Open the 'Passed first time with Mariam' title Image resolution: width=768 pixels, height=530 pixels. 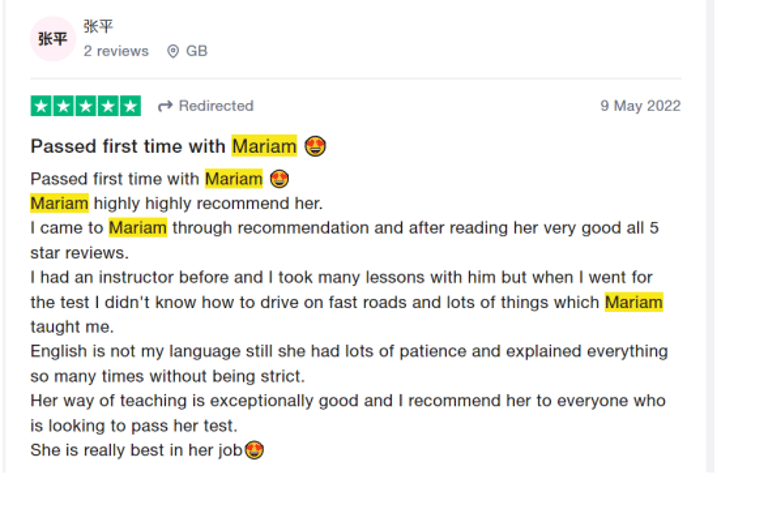coord(130,147)
